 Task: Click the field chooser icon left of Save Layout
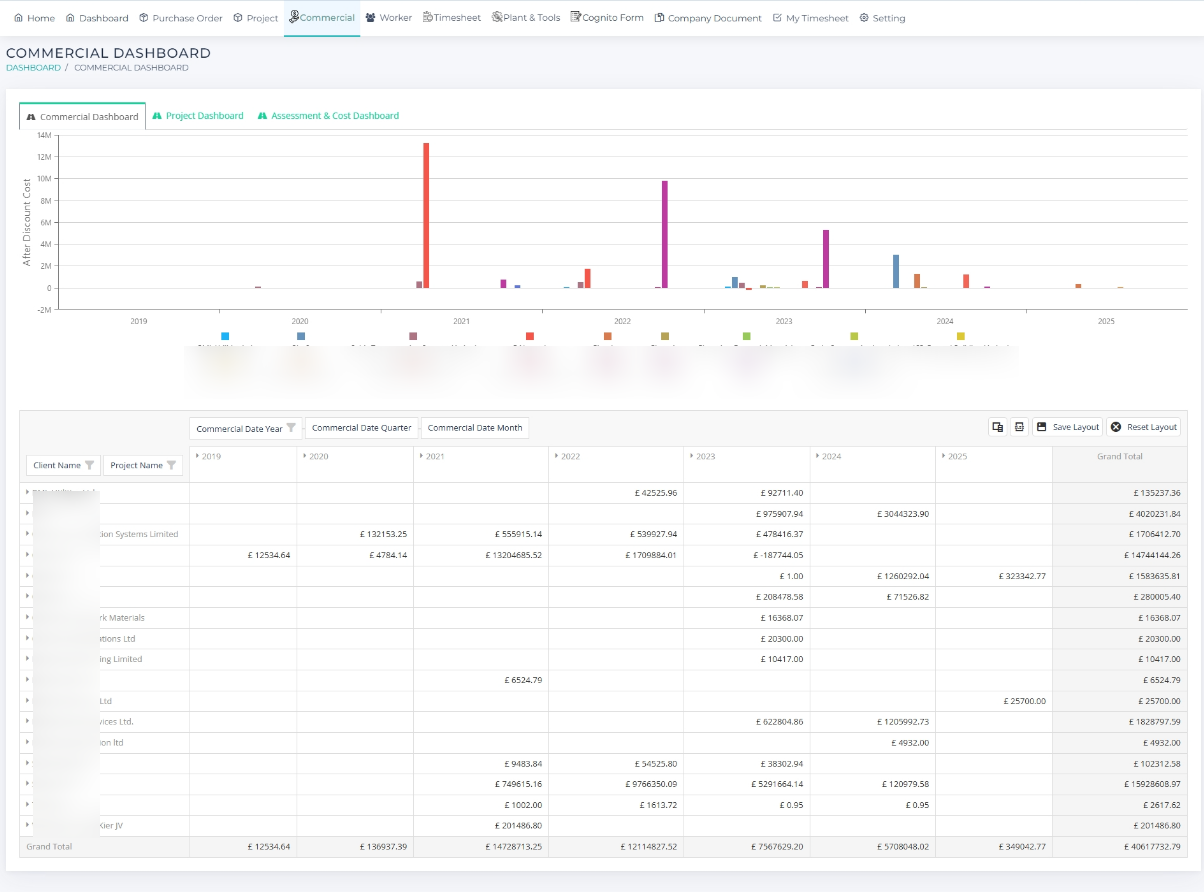997,427
